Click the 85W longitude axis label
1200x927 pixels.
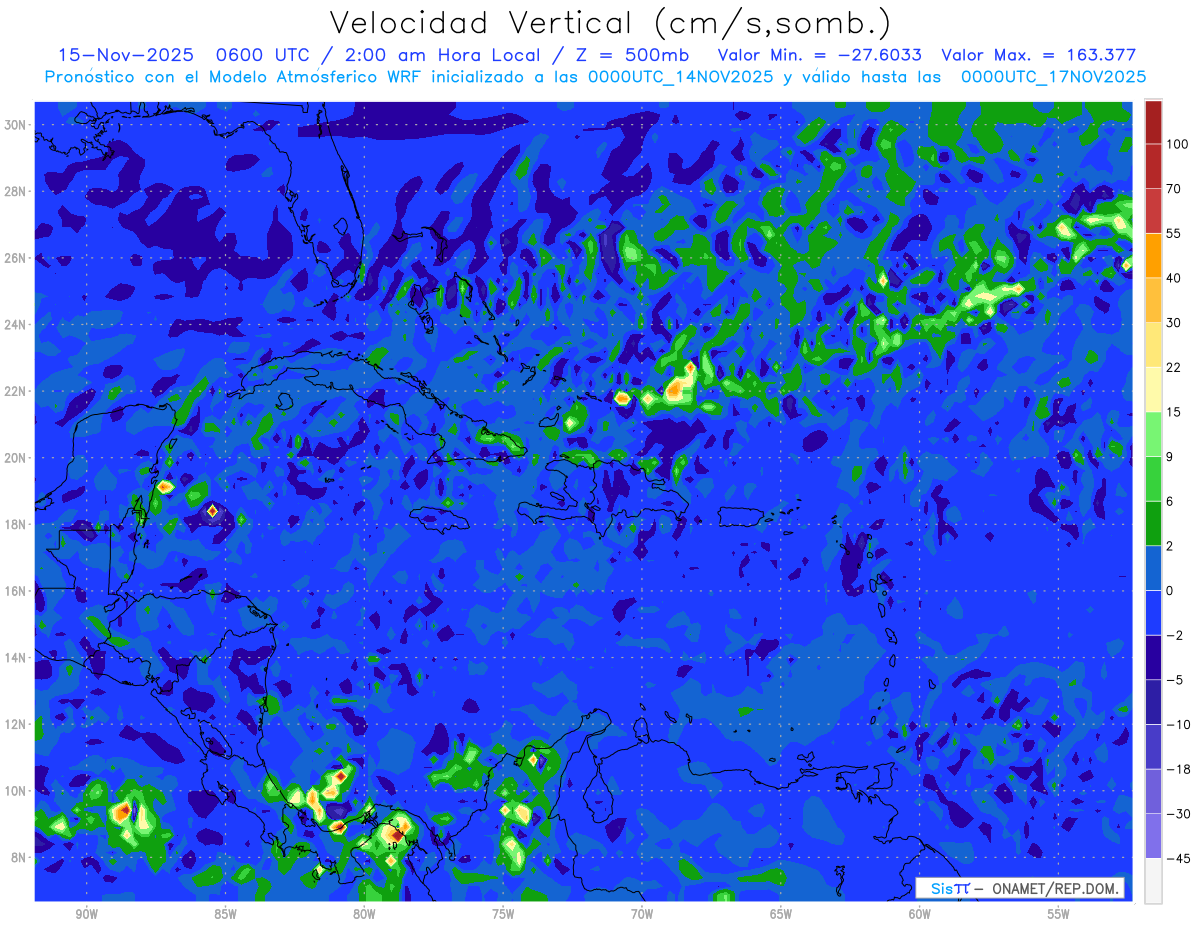225,914
